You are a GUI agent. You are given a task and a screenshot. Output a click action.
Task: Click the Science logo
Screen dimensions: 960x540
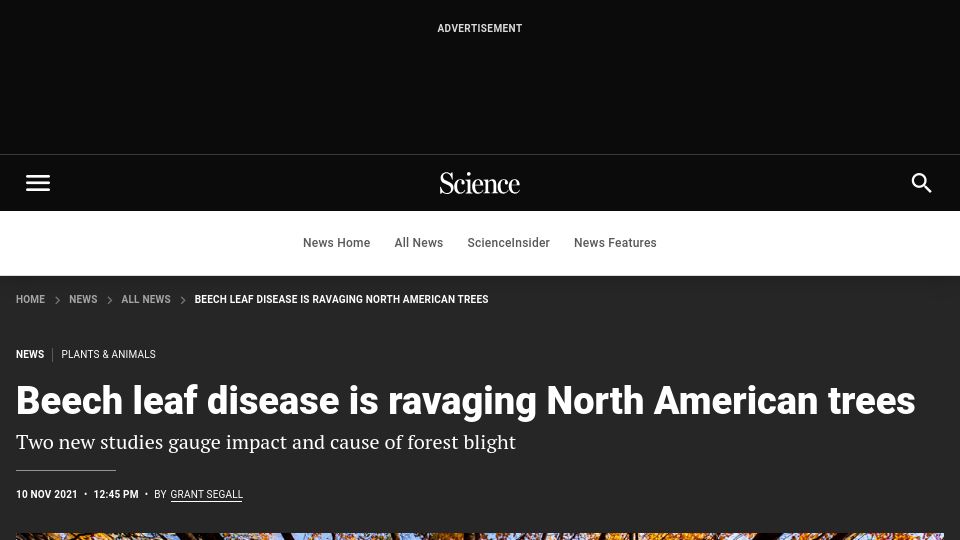(x=479, y=183)
